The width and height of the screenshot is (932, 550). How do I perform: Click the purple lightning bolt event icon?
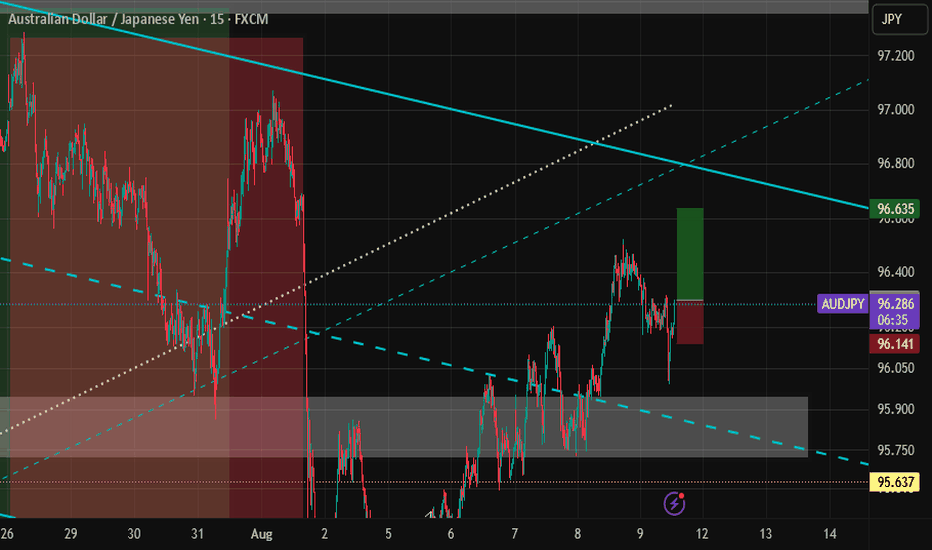click(x=674, y=504)
